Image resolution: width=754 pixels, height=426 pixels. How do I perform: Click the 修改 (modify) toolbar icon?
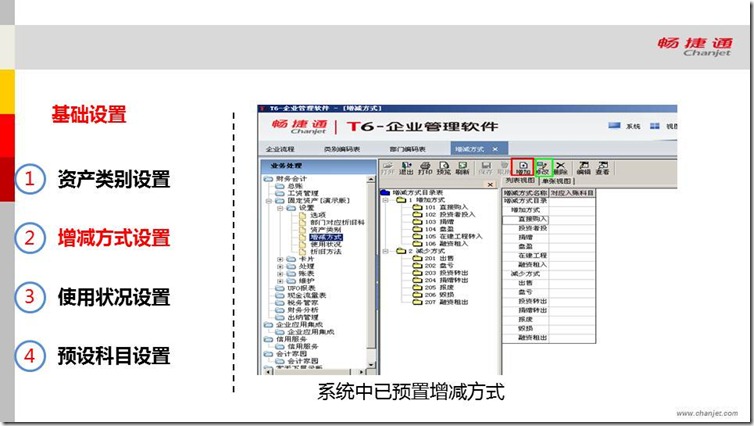point(543,167)
